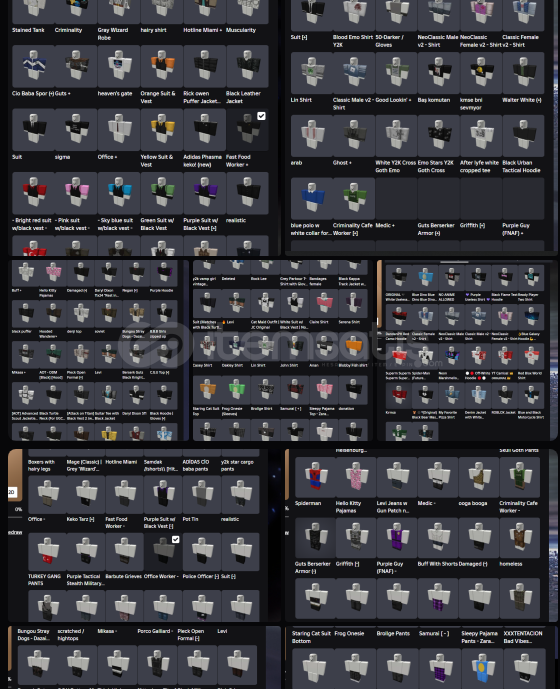This screenshot has height=689, width=560.
Task: Choose the Purple Suit w/ Black Vest shirt
Action: click(204, 193)
